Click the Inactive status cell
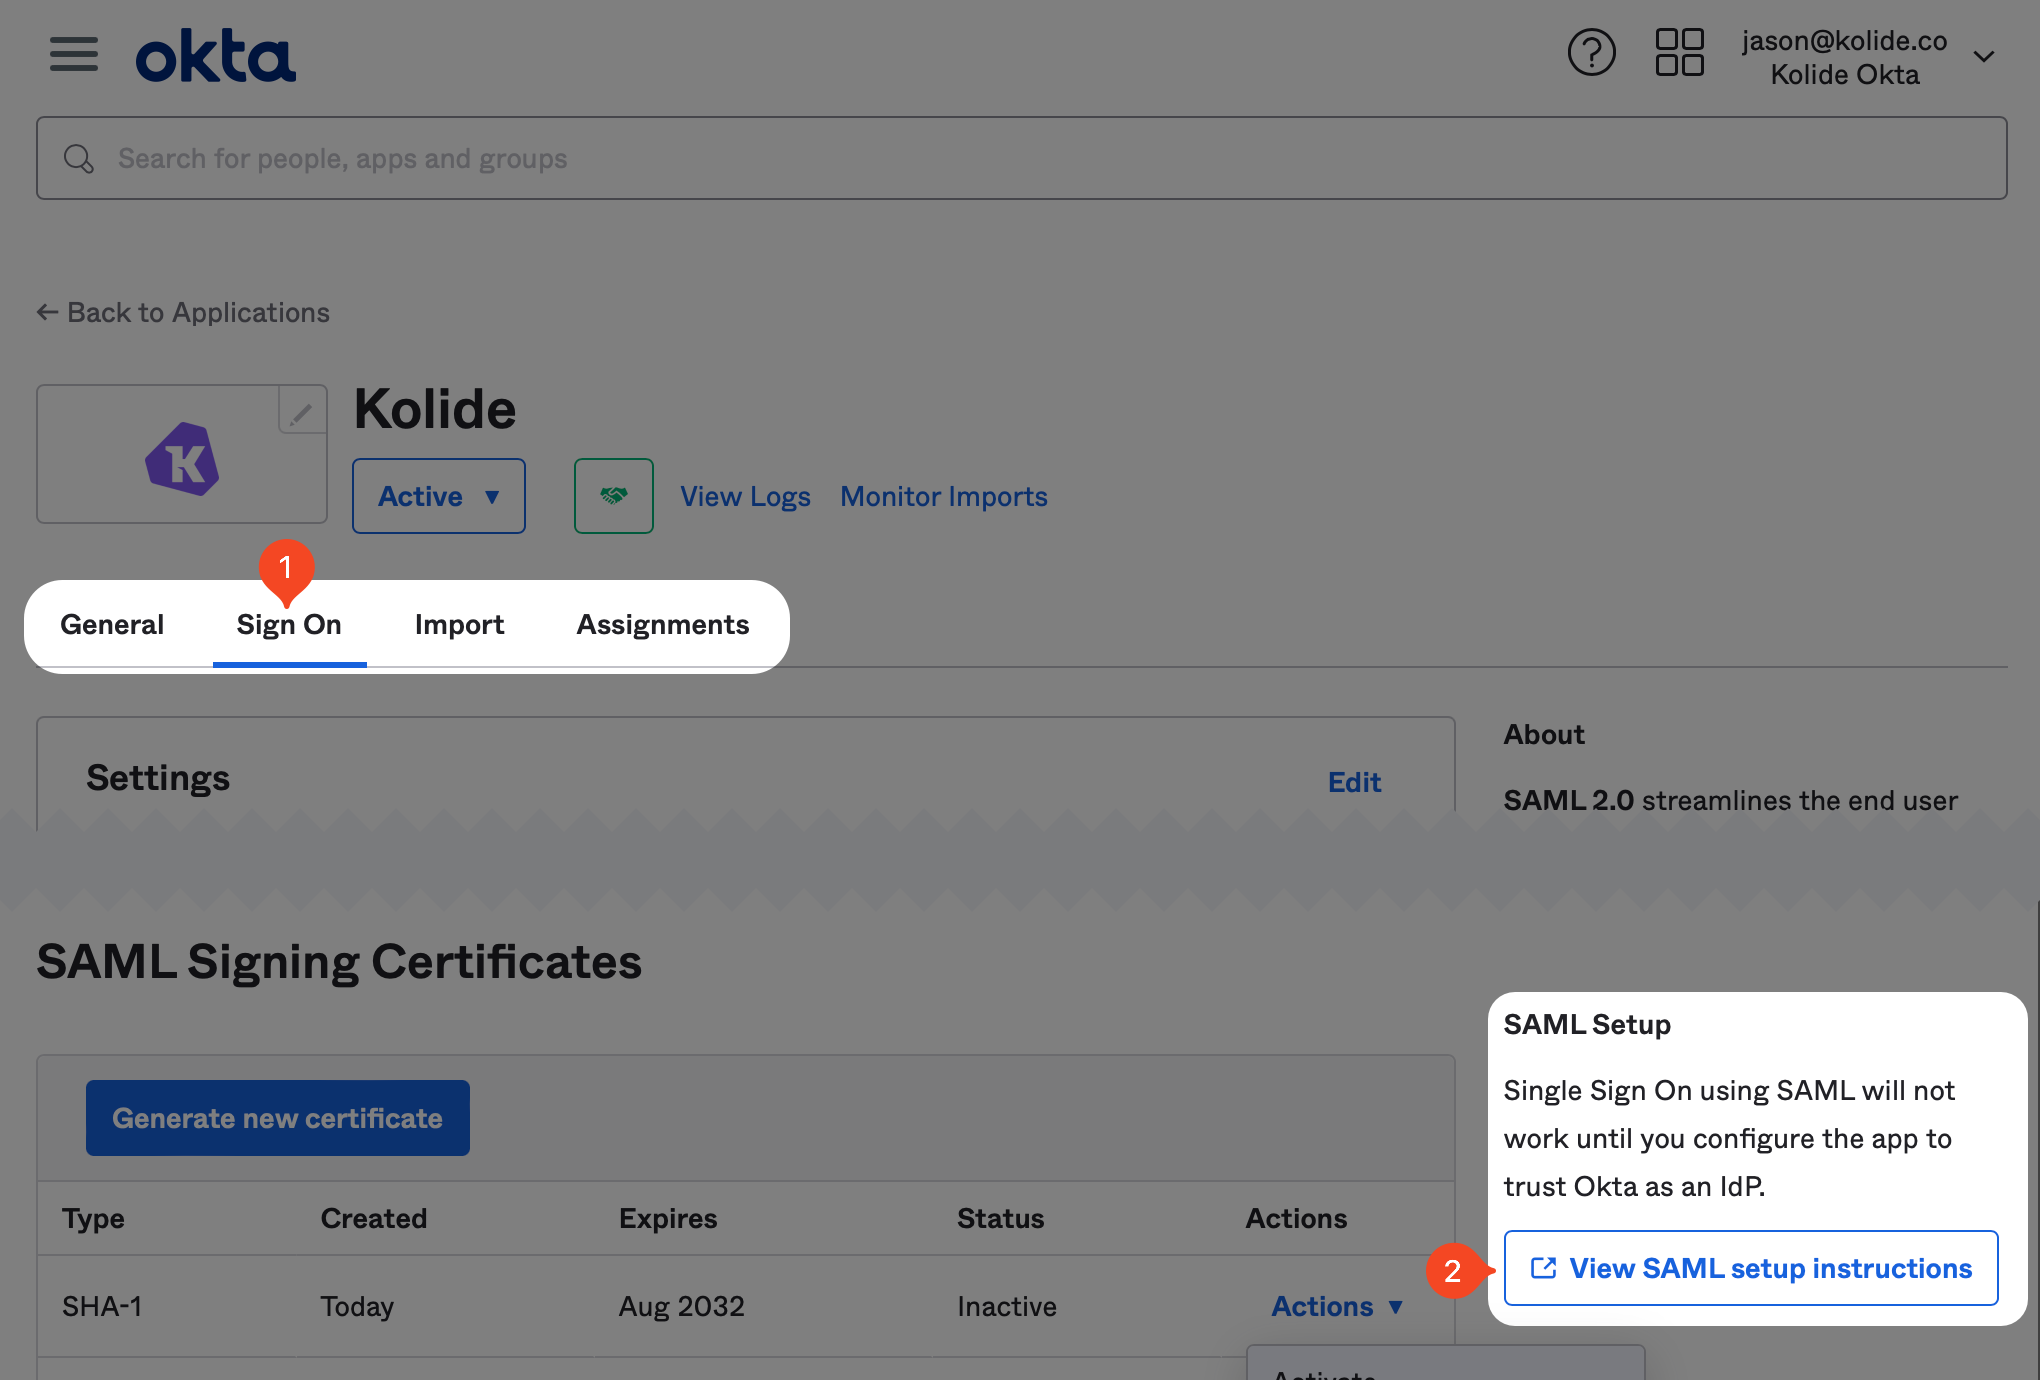The image size is (2040, 1380). pos(1007,1306)
